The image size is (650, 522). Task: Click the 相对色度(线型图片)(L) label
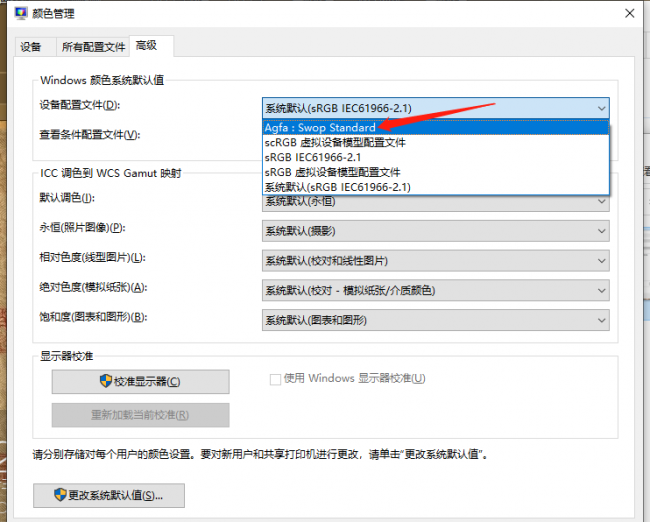click(x=92, y=257)
